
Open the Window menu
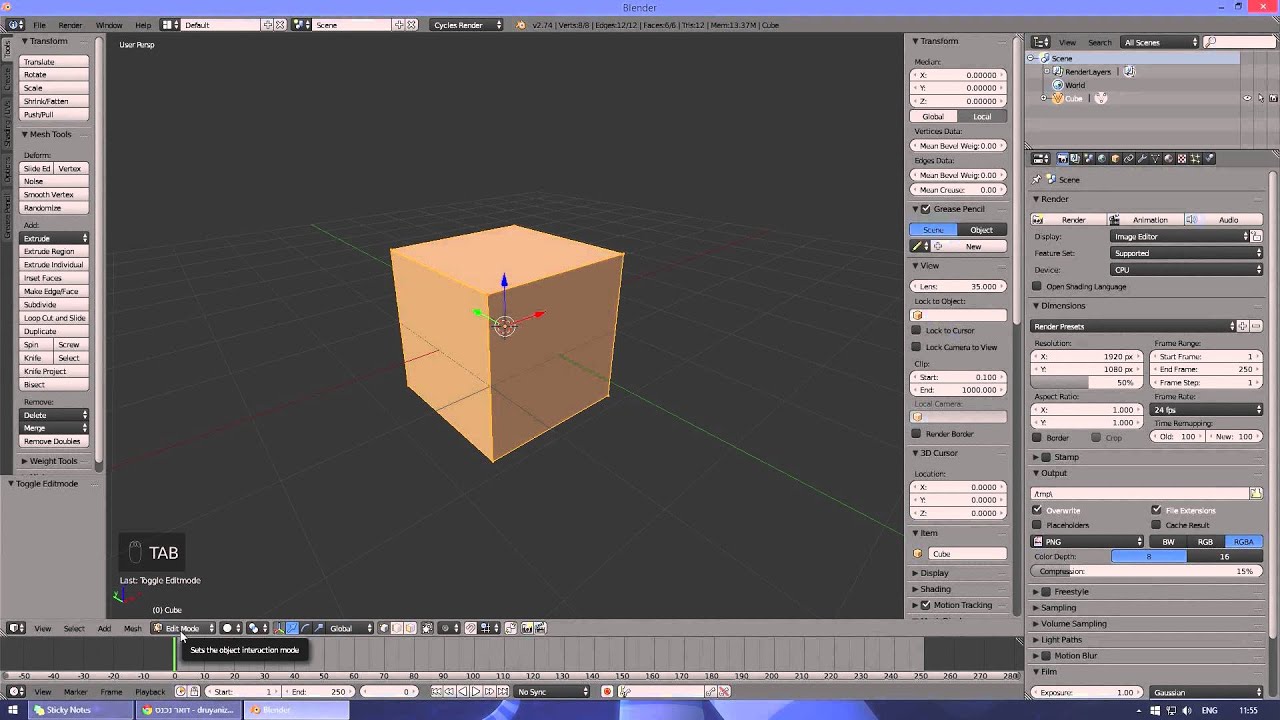click(x=109, y=24)
